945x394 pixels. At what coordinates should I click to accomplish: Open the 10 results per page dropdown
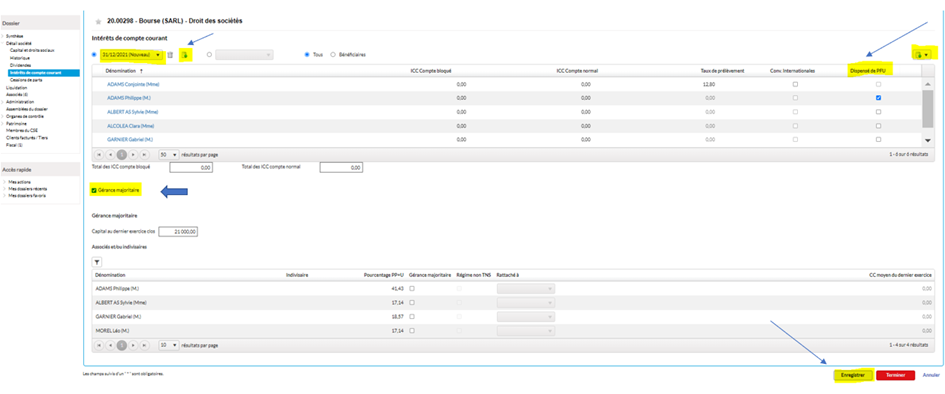tap(169, 345)
